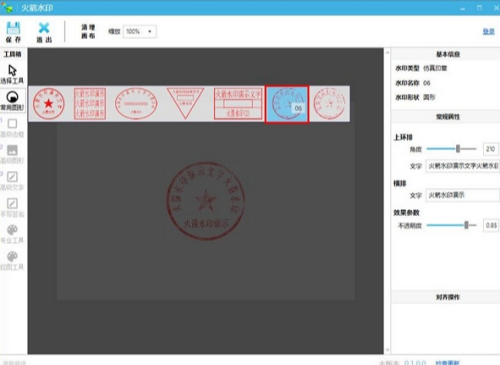This screenshot has width=500, height=365.
Task: Click the check for updates link
Action: (x=447, y=363)
